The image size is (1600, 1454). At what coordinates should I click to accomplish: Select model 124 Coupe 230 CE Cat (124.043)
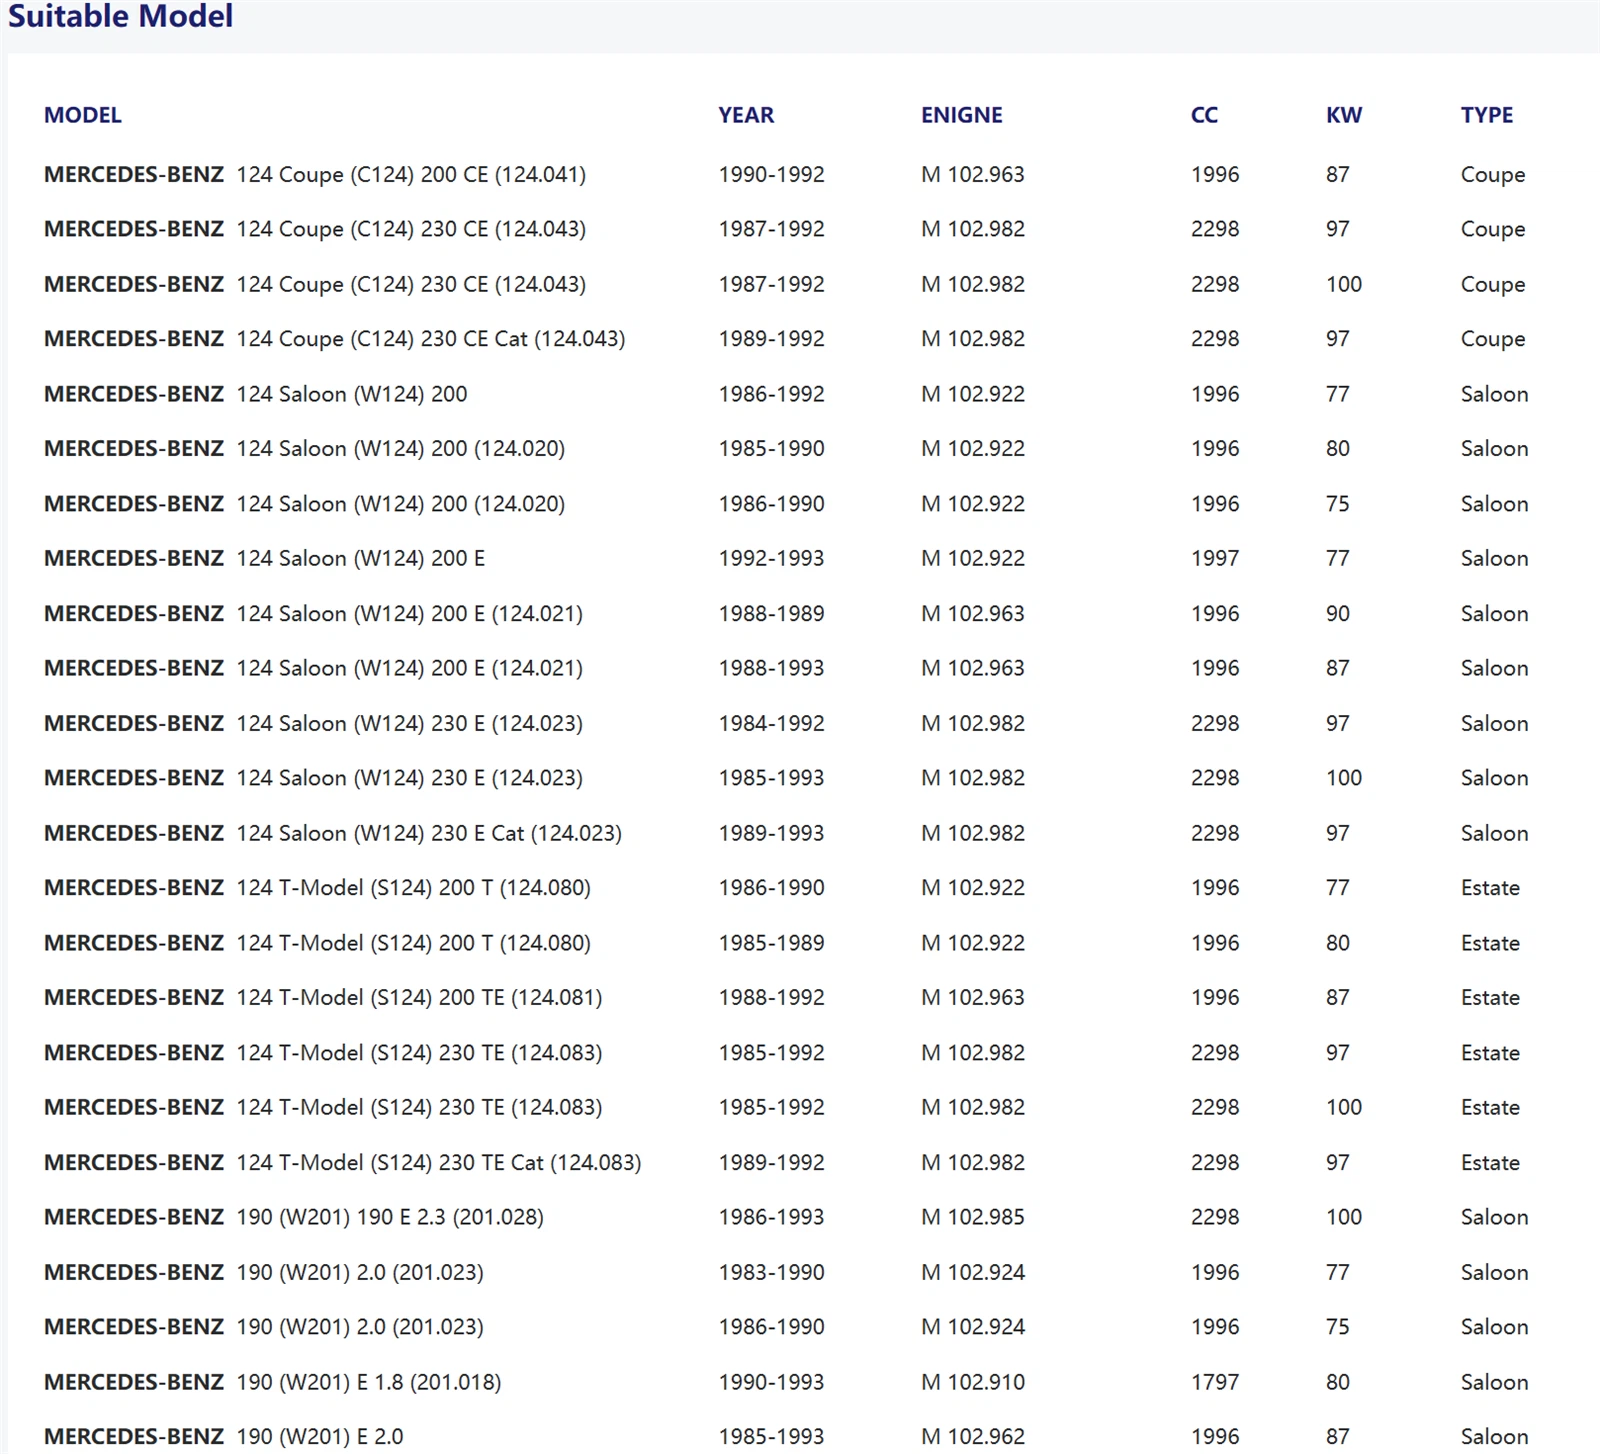click(431, 339)
